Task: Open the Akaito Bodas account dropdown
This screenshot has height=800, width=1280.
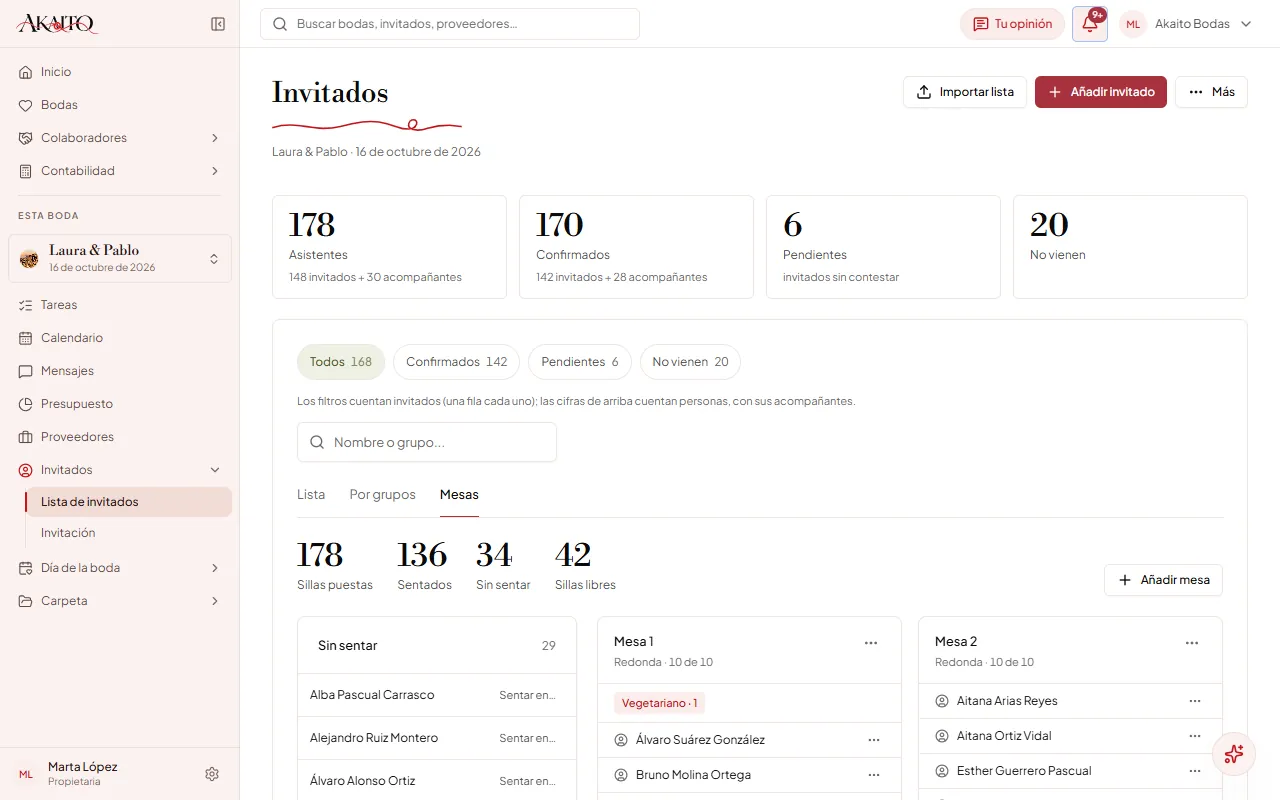Action: point(1187,24)
